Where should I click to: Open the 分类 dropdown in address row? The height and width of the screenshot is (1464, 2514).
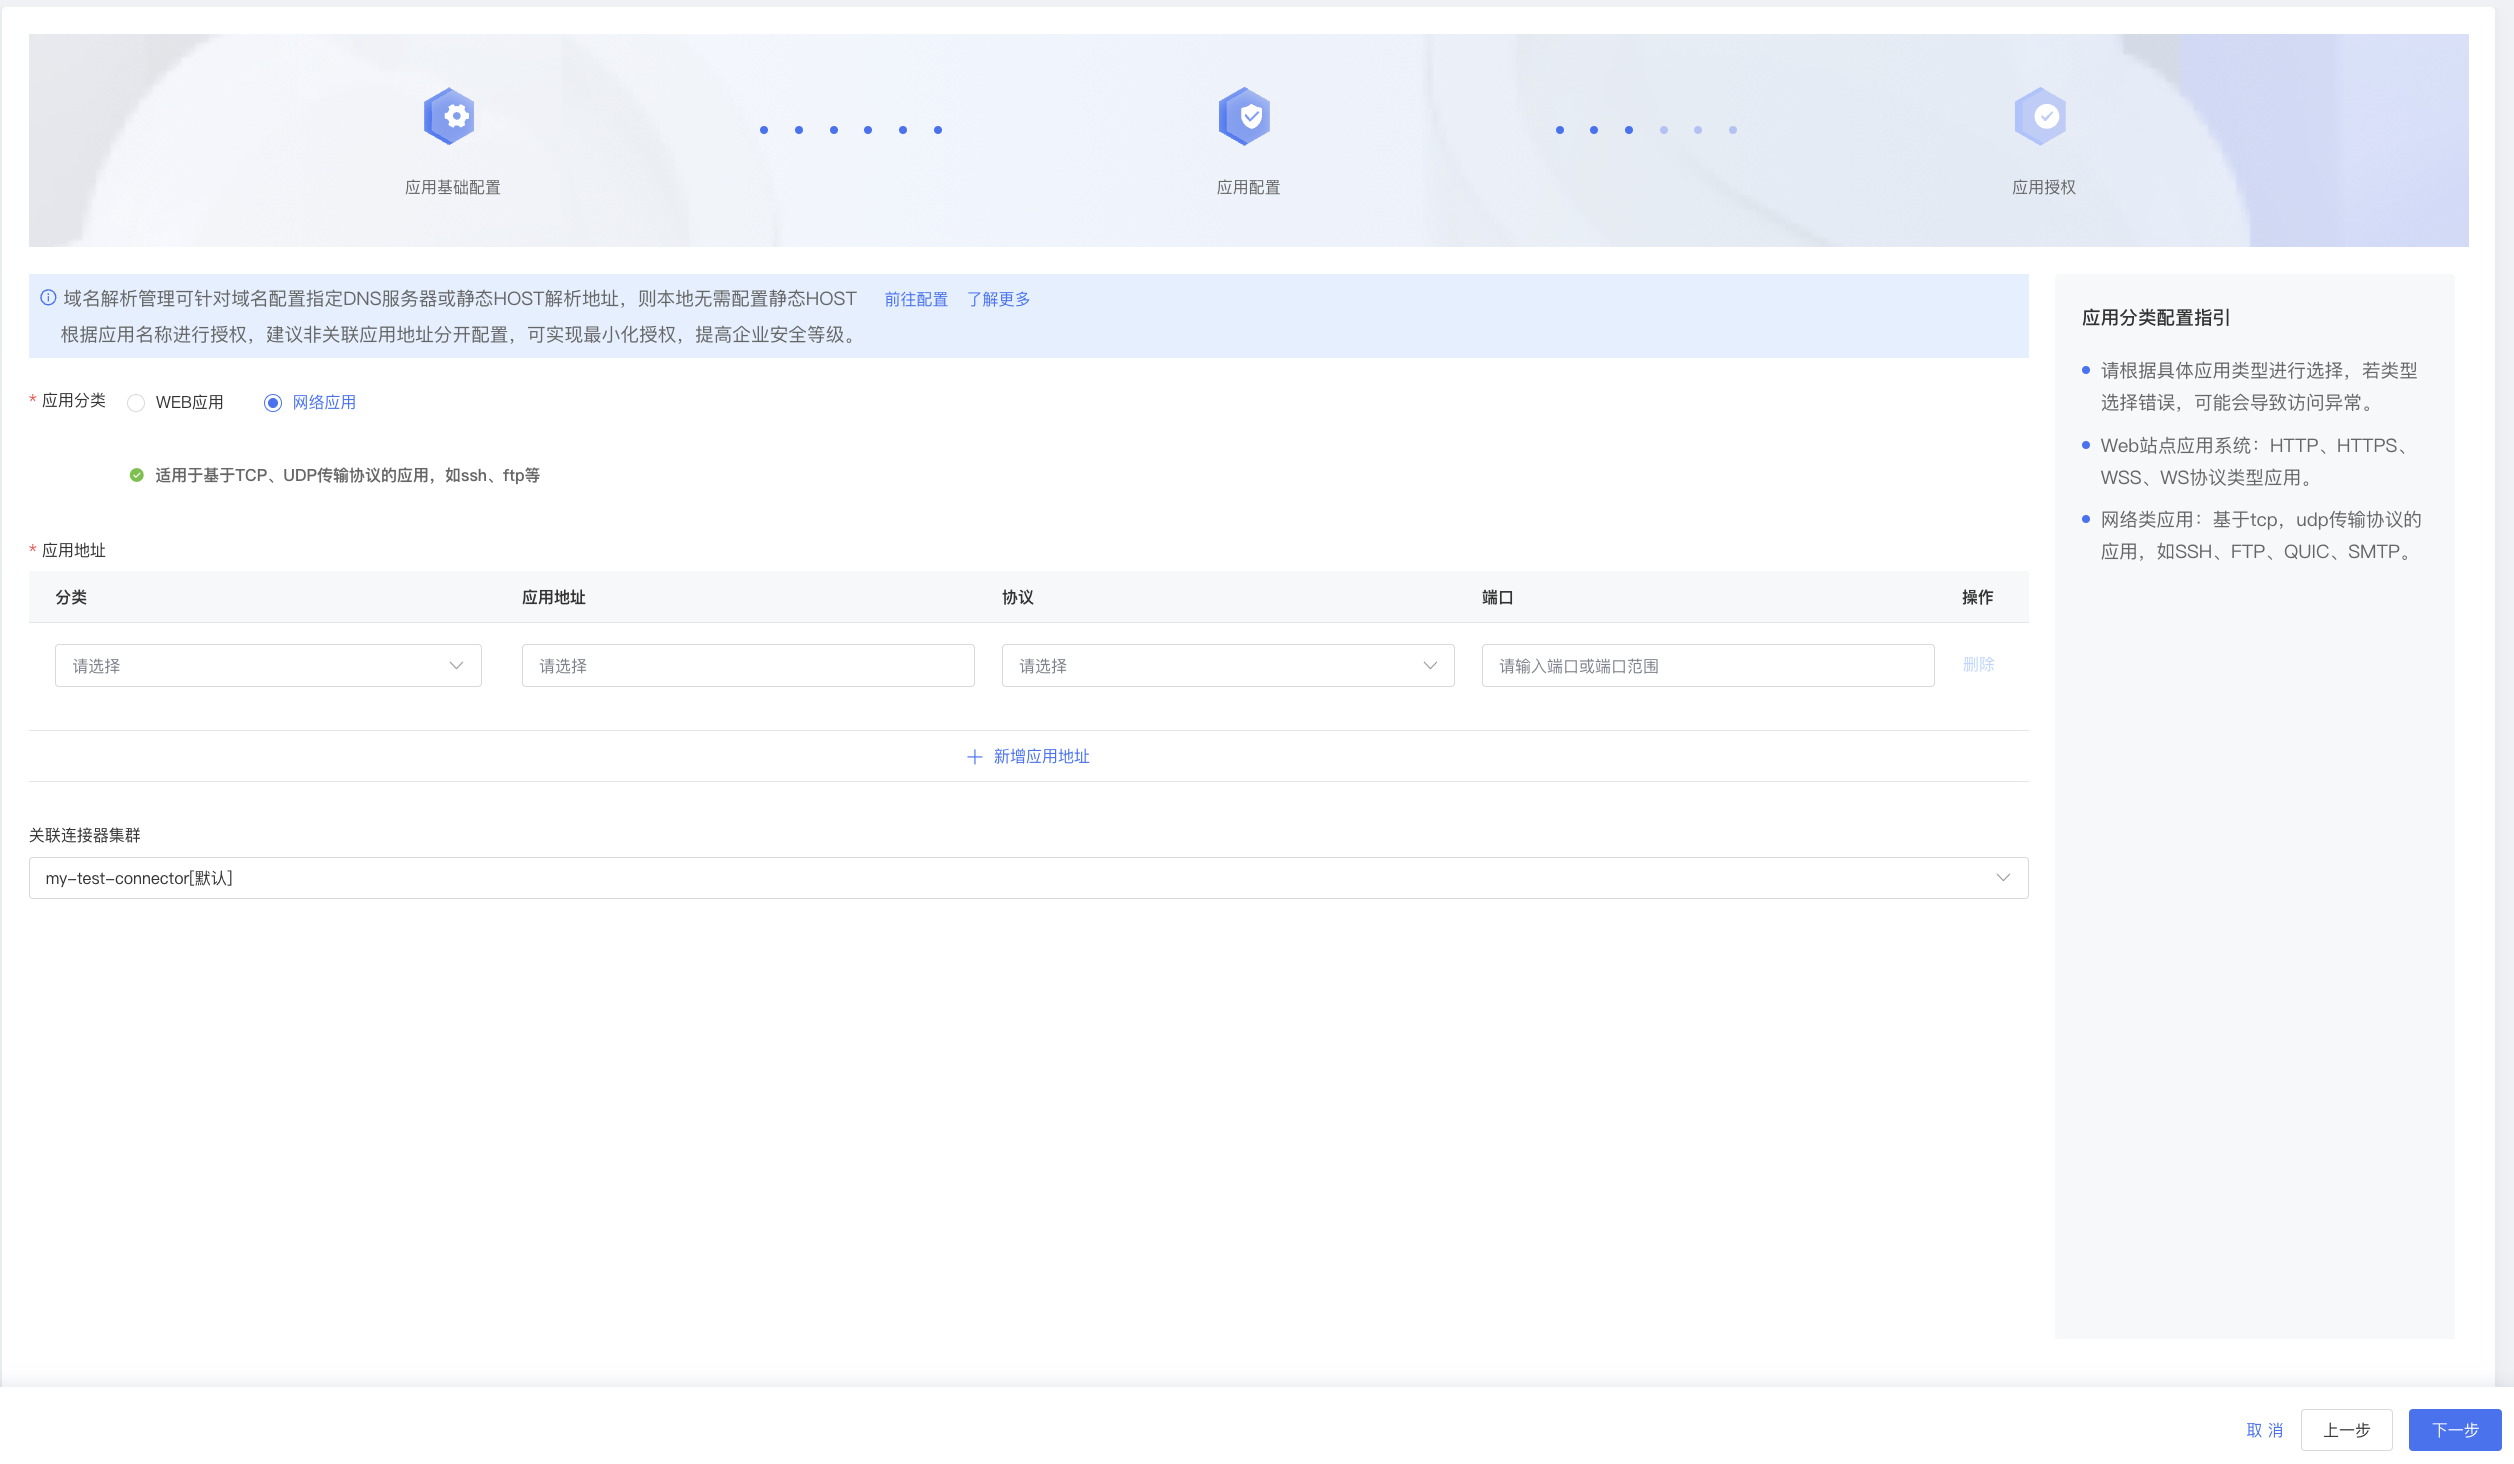pos(268,666)
